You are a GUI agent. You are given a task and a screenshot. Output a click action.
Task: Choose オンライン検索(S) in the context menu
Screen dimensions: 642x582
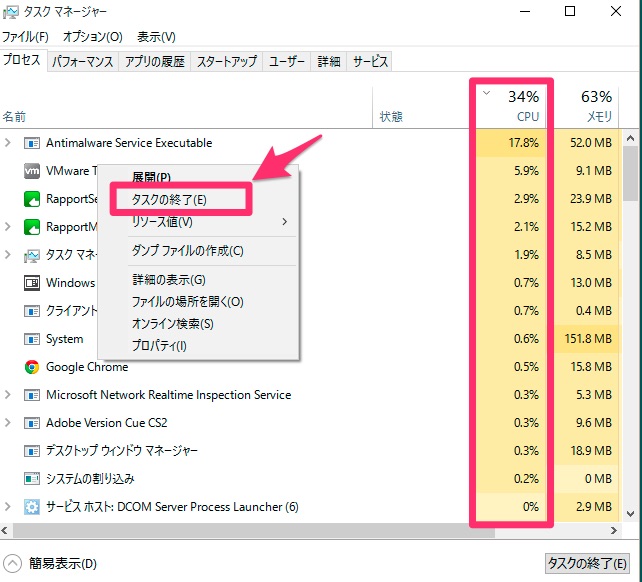[172, 324]
